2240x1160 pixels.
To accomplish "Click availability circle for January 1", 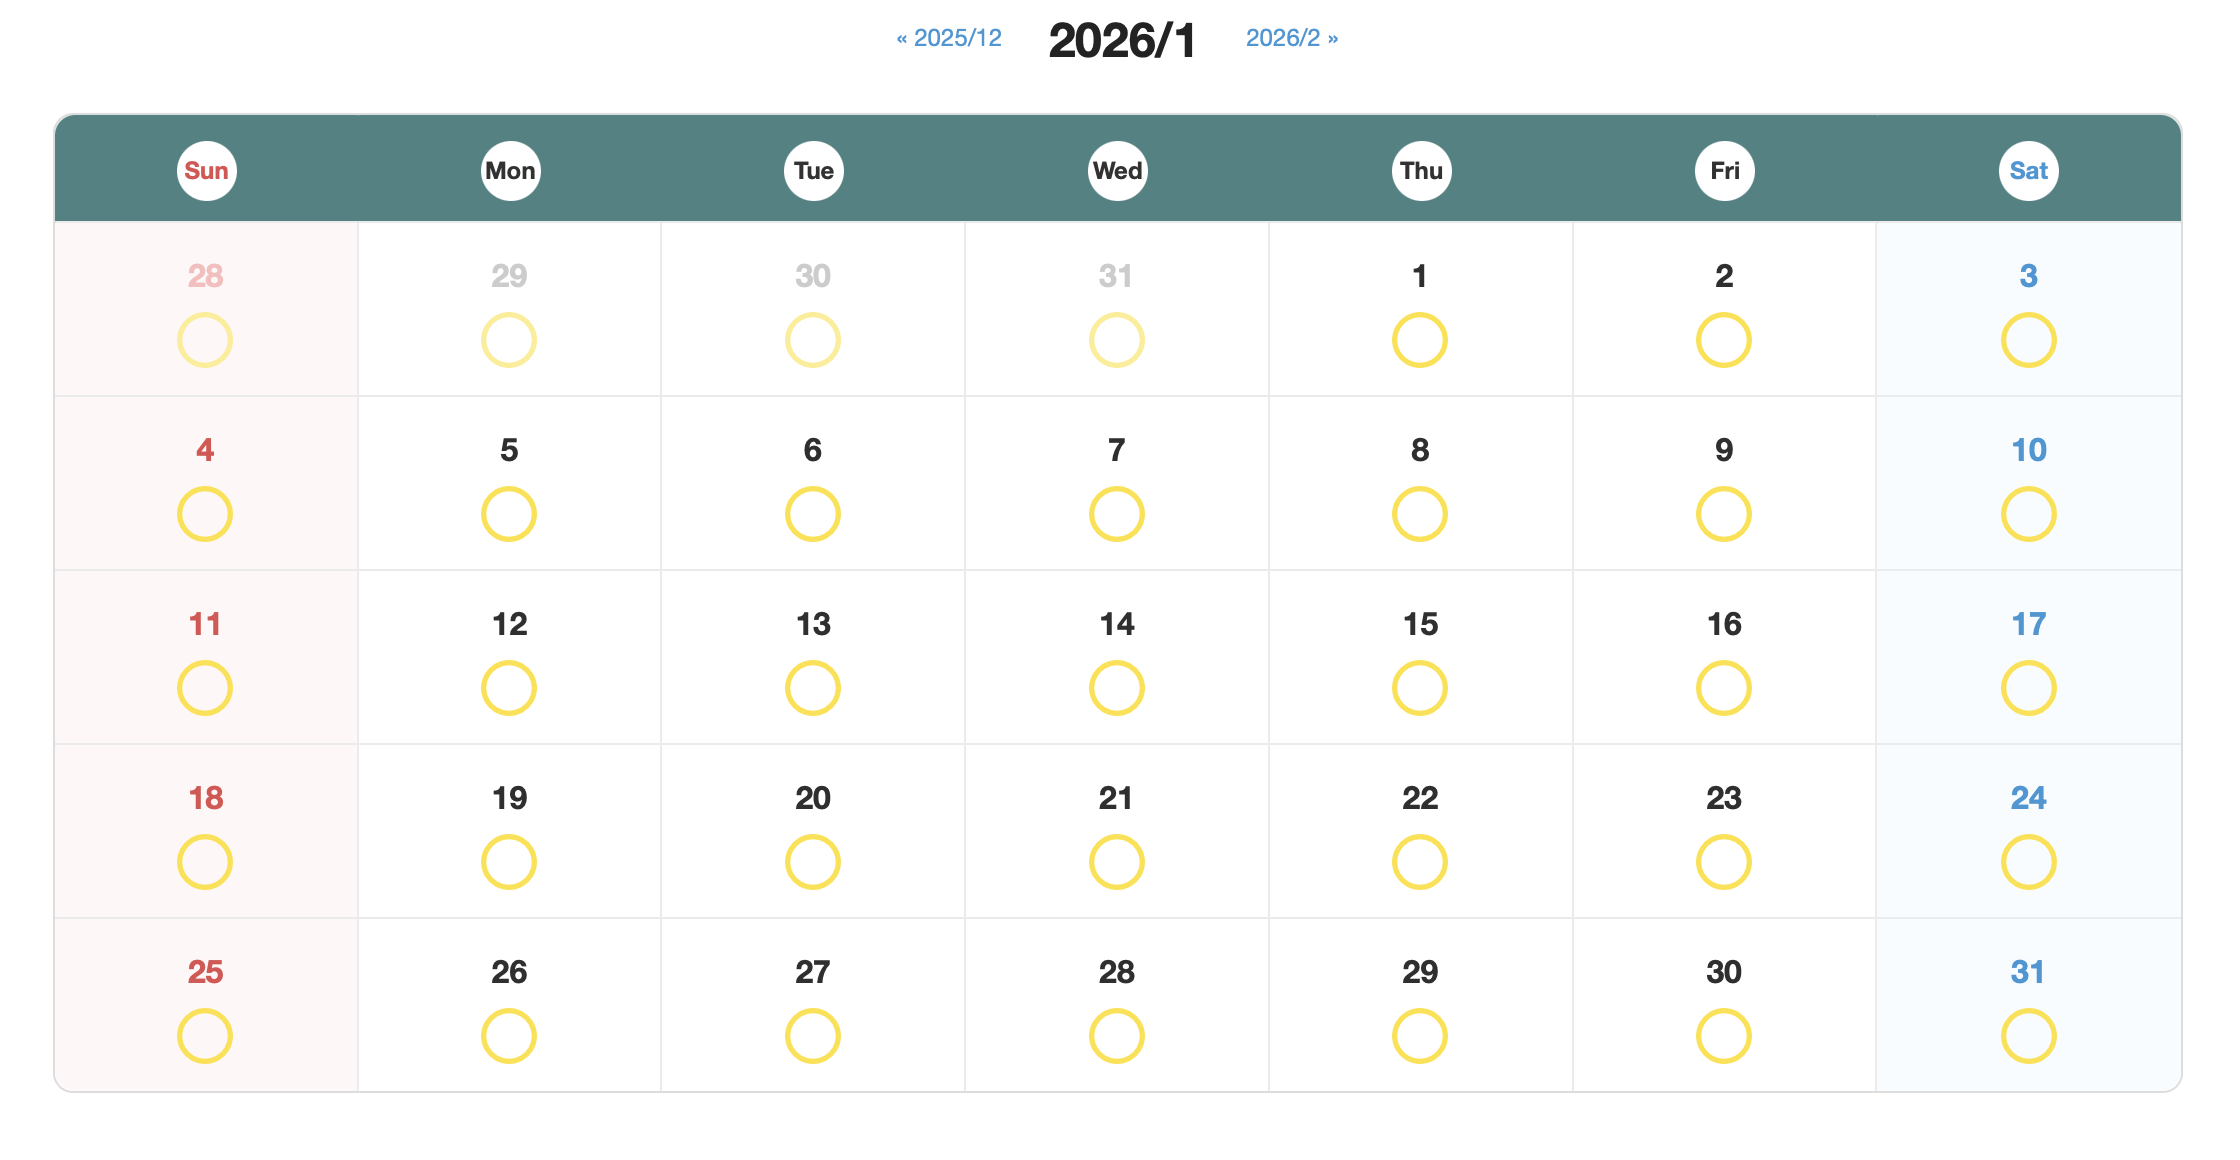I will tap(1419, 340).
